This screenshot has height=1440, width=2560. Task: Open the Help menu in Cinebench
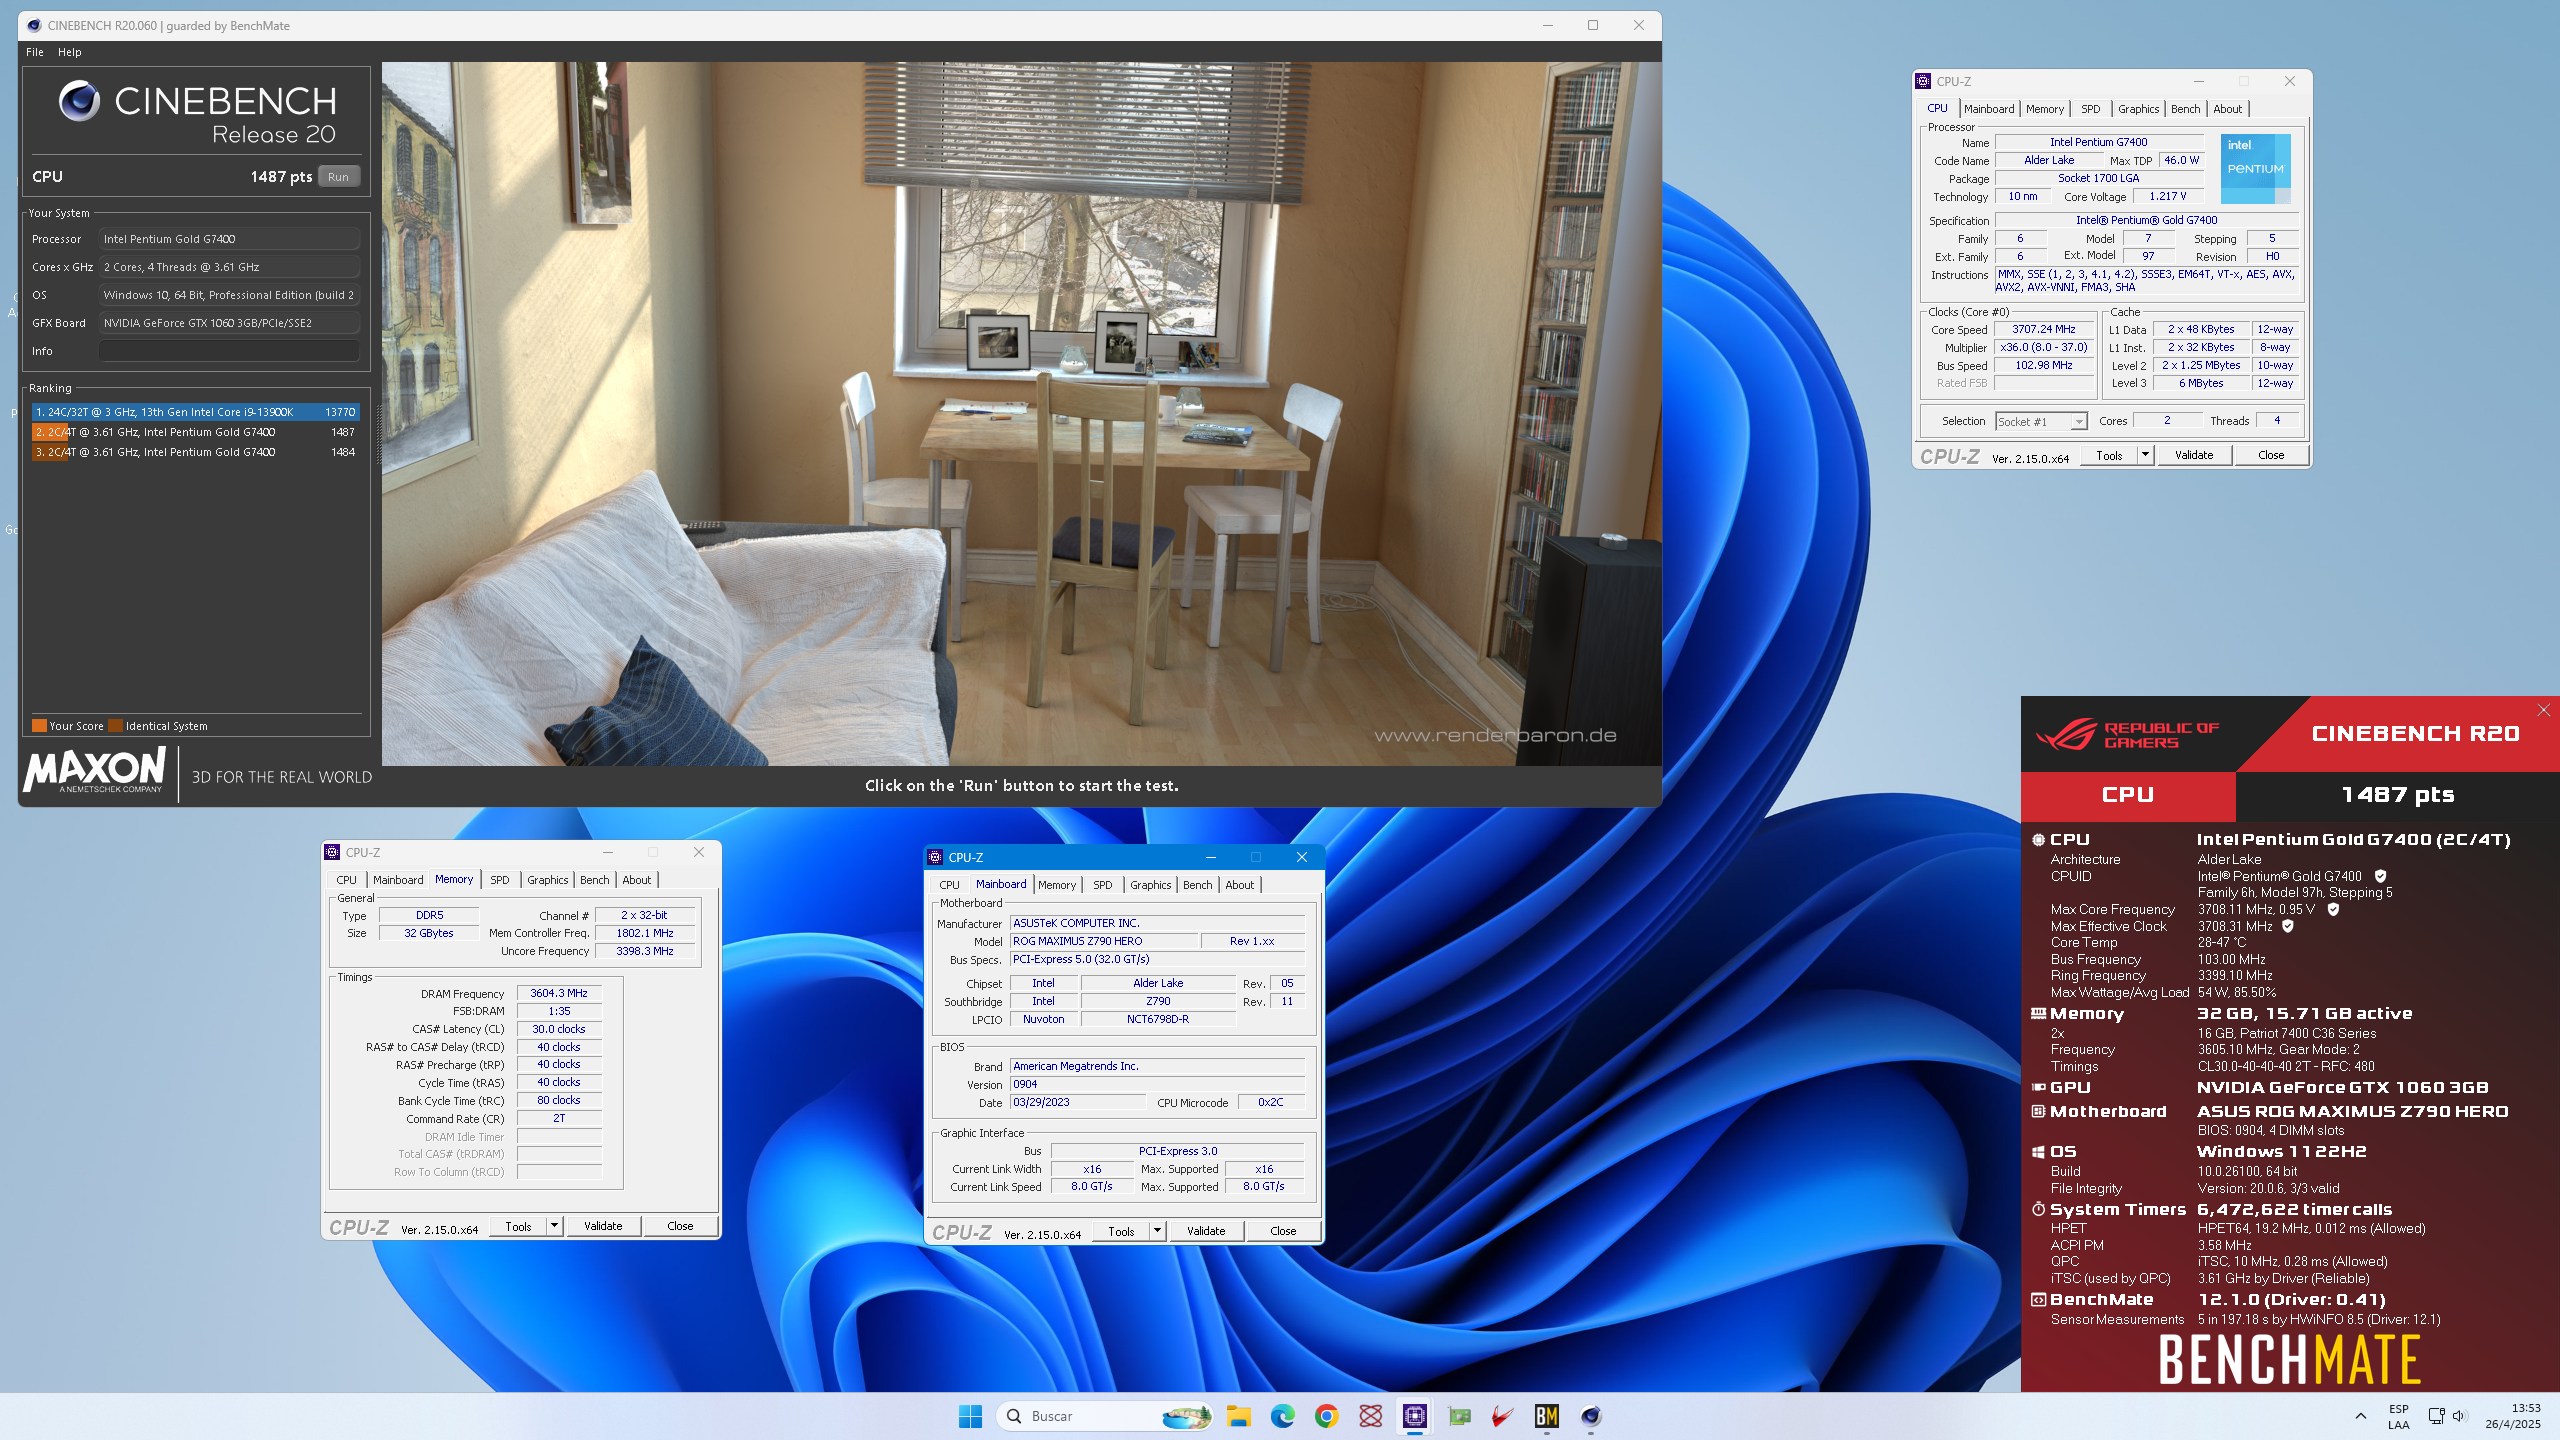click(x=70, y=52)
